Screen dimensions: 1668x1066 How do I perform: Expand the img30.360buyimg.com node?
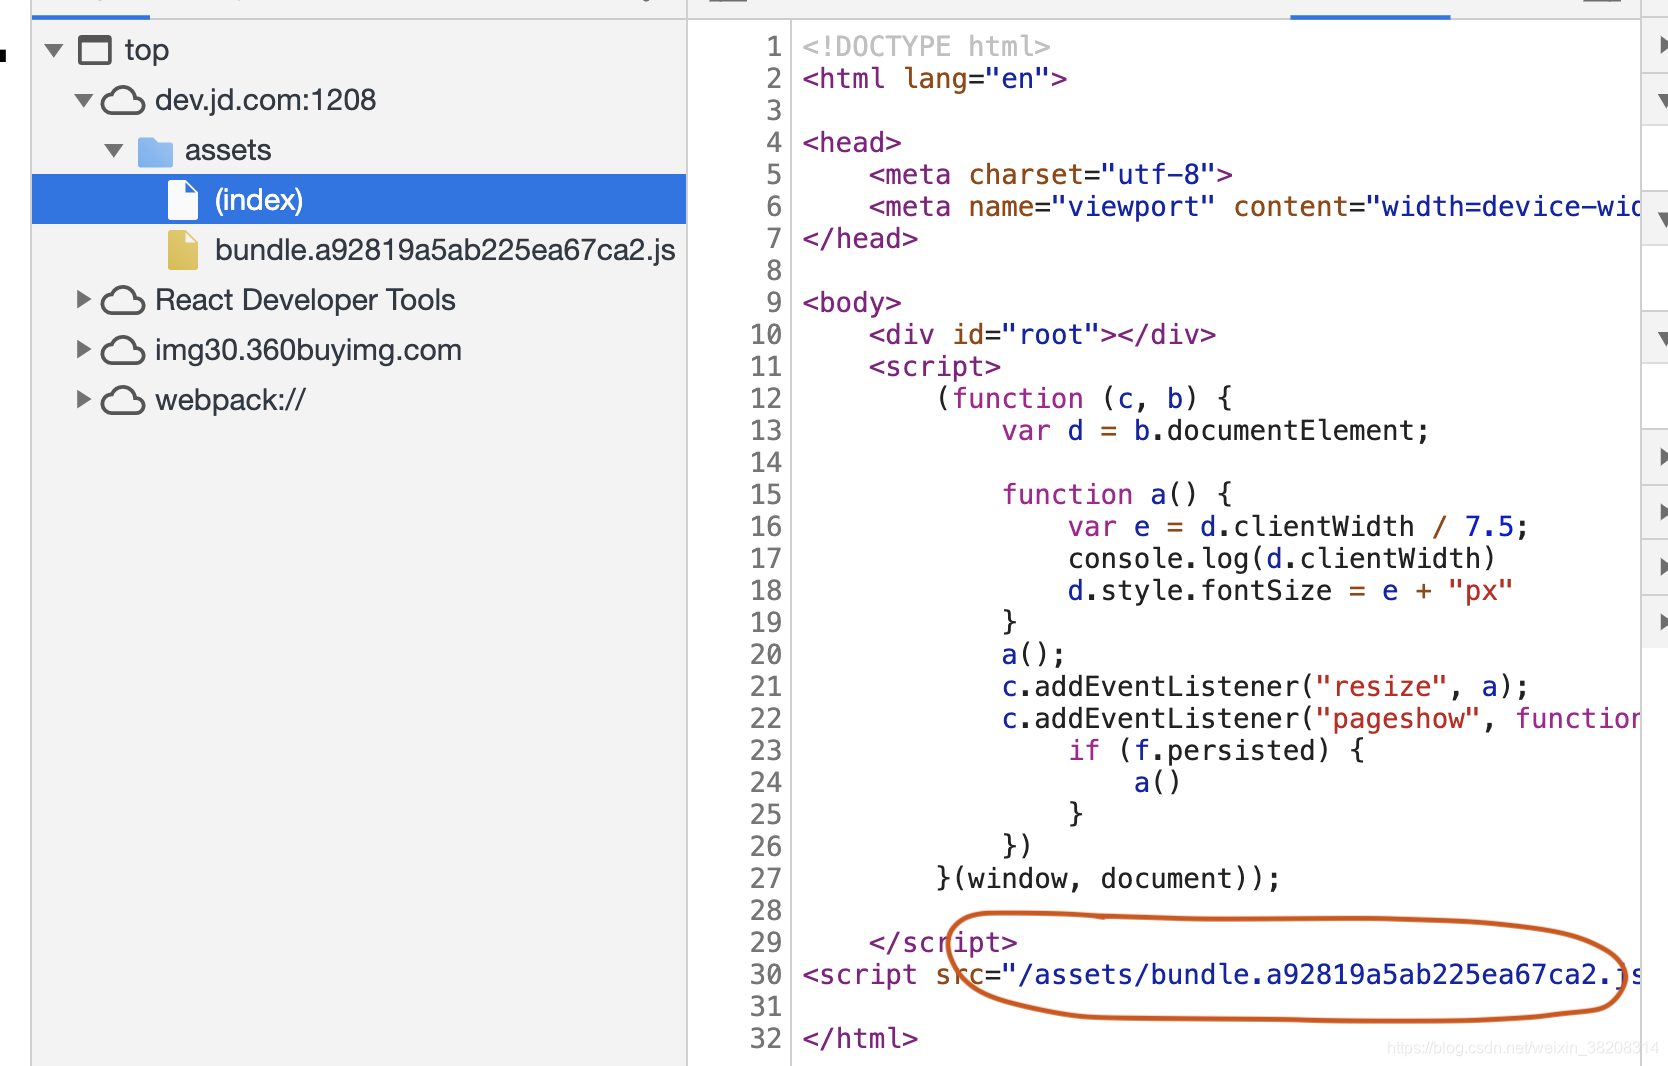[84, 350]
